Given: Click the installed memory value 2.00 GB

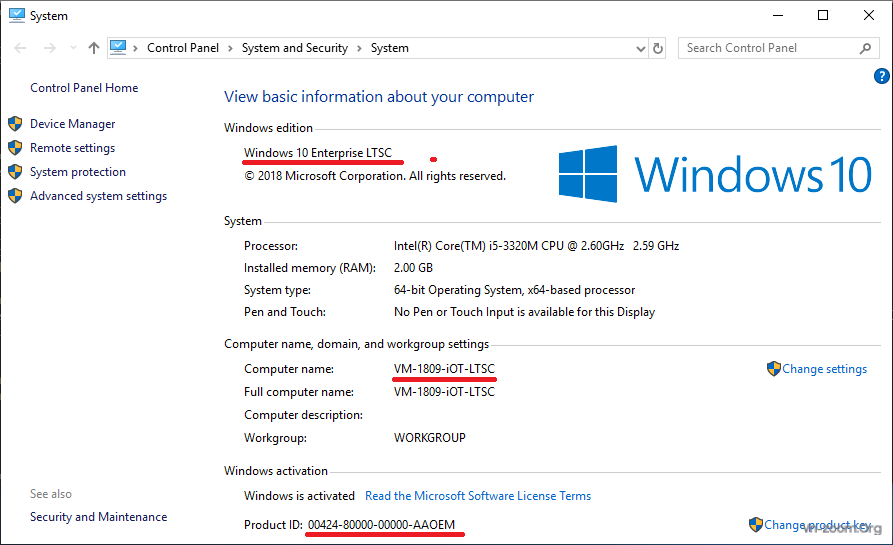Looking at the screenshot, I should pos(413,268).
